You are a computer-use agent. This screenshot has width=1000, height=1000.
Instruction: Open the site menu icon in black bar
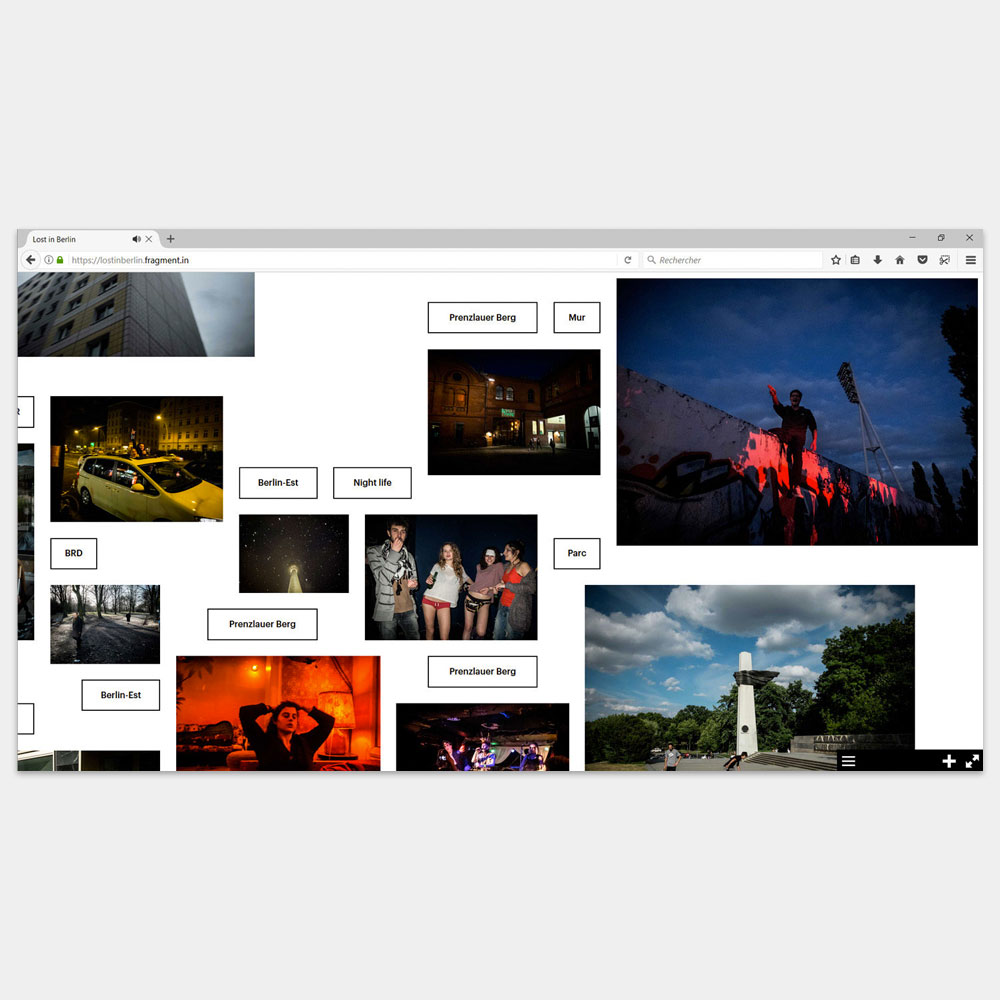coord(848,761)
